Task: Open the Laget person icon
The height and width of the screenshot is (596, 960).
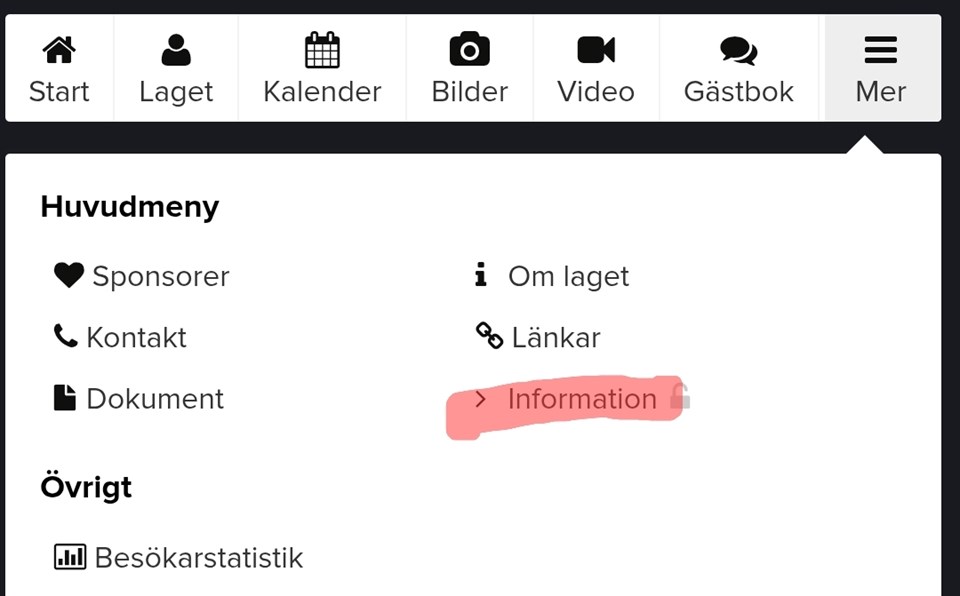Action: (x=176, y=49)
